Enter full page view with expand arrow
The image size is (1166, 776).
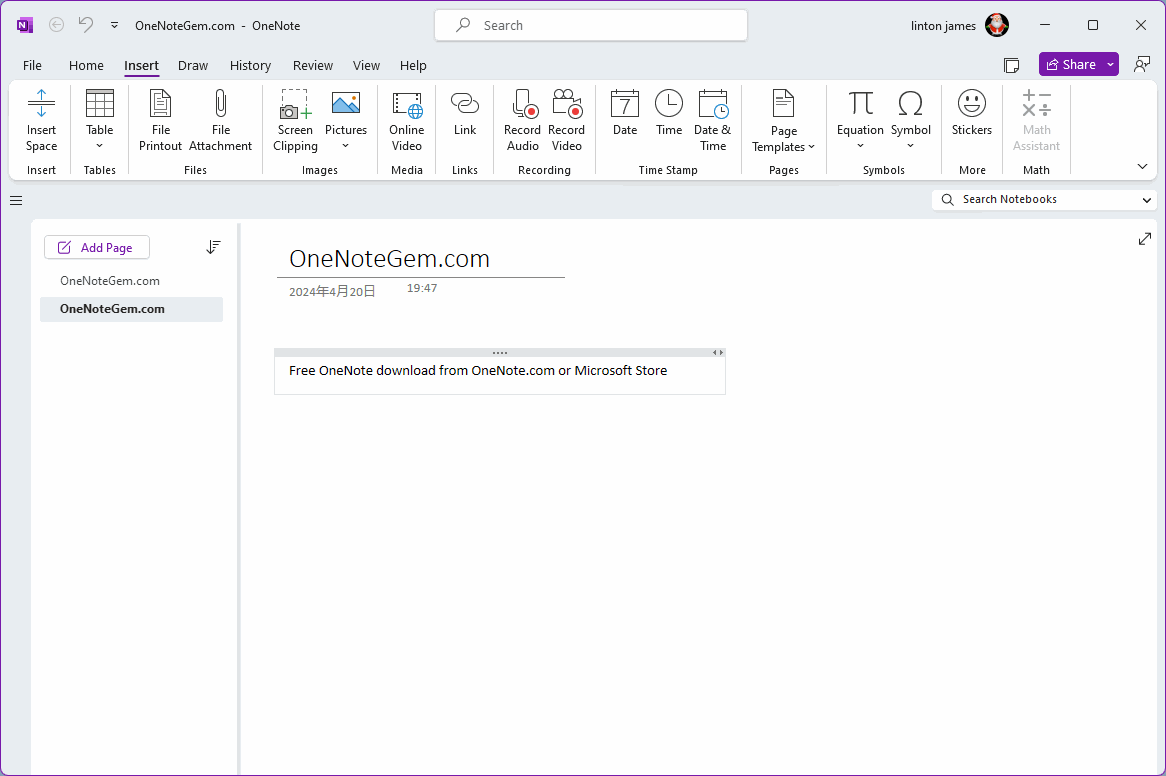(x=1144, y=239)
